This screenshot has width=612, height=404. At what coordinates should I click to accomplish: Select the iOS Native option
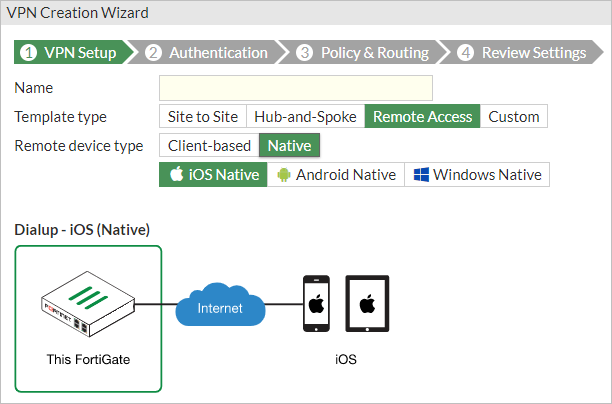pyautogui.click(x=213, y=174)
